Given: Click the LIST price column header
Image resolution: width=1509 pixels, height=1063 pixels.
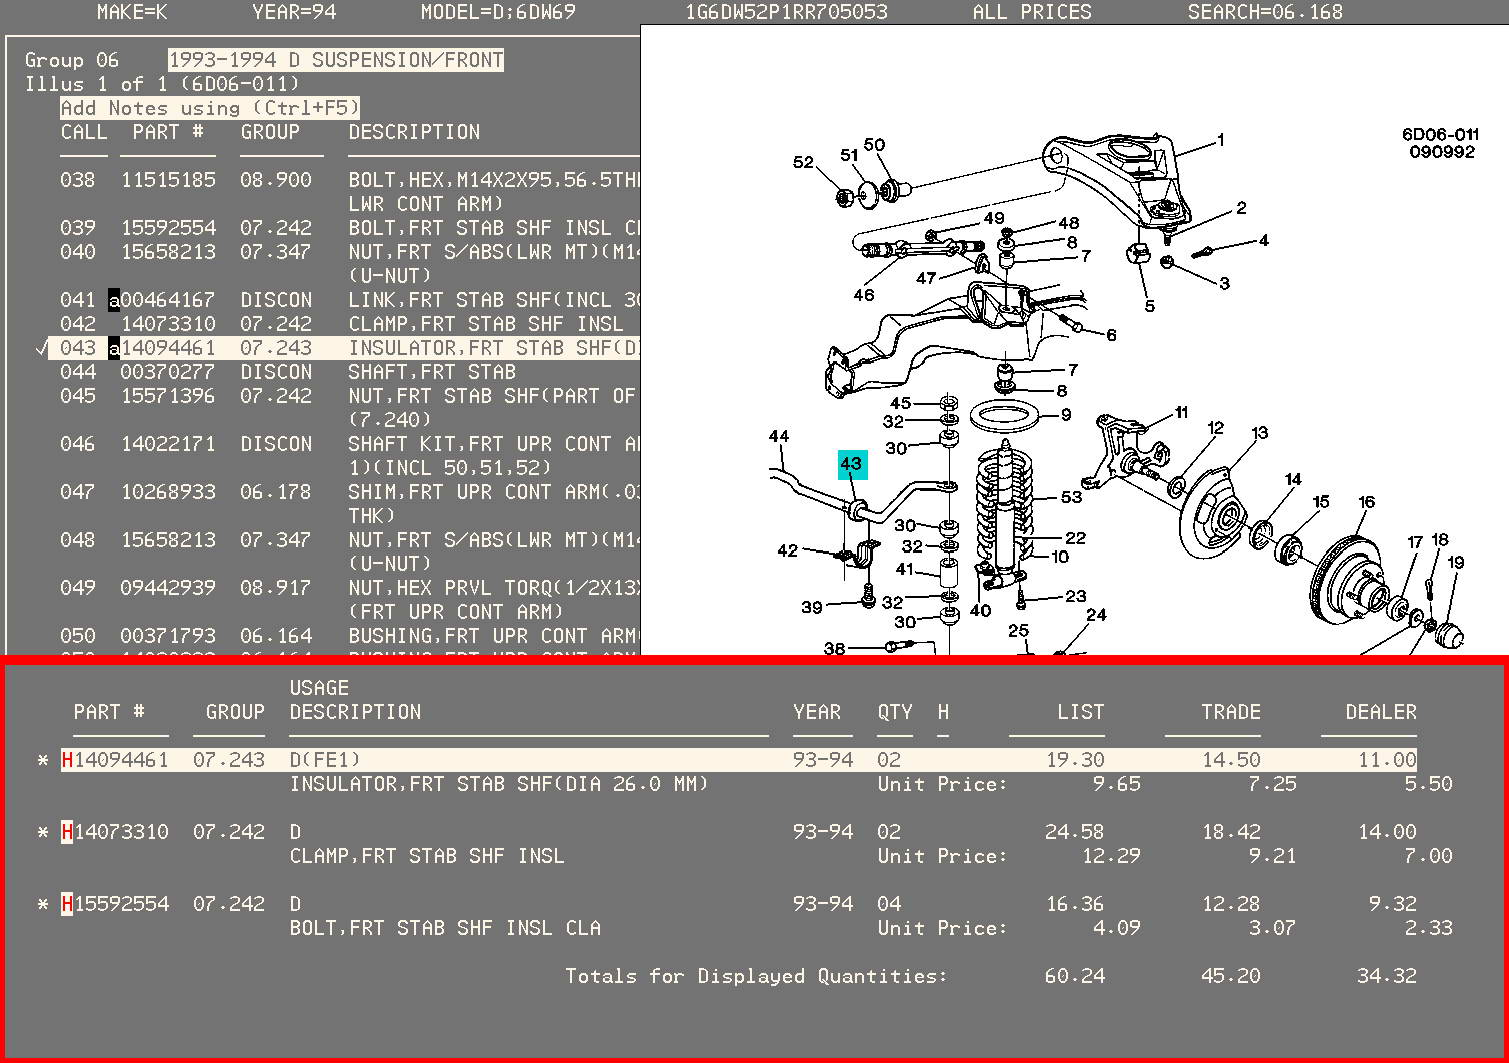Looking at the screenshot, I should (1080, 712).
